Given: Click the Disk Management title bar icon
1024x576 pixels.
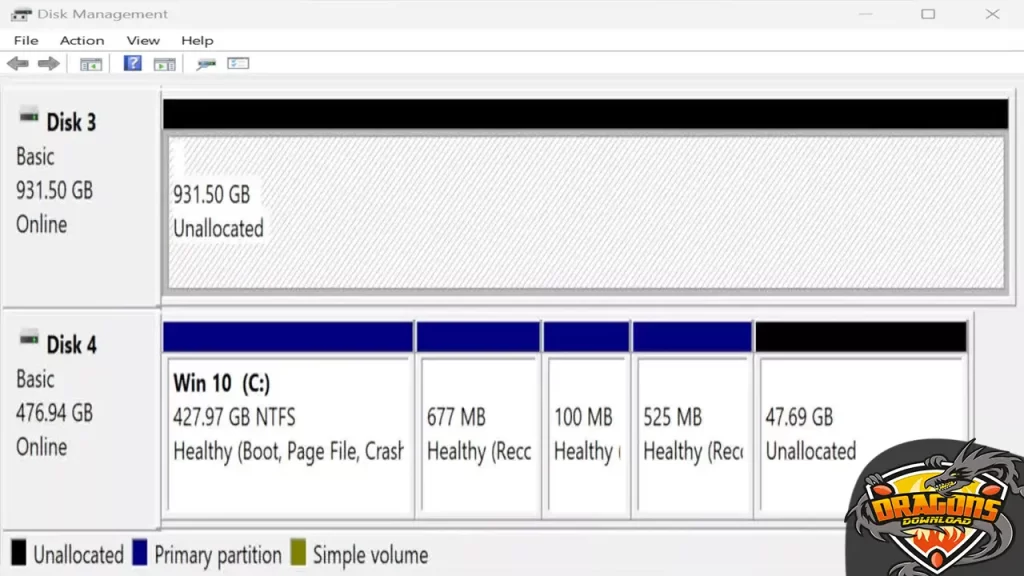Looking at the screenshot, I should tap(21, 14).
